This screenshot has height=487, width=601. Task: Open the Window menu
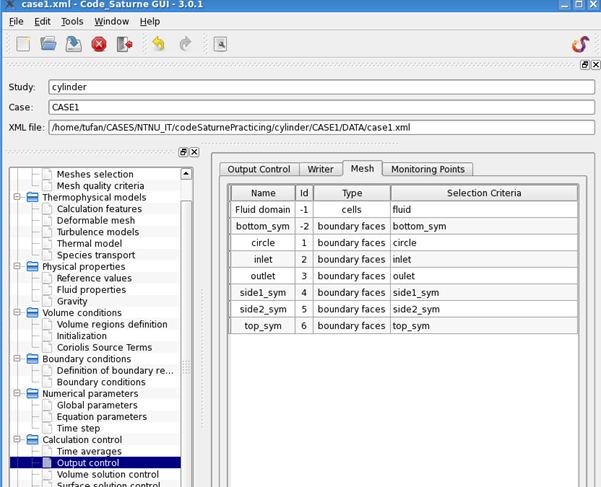(112, 21)
